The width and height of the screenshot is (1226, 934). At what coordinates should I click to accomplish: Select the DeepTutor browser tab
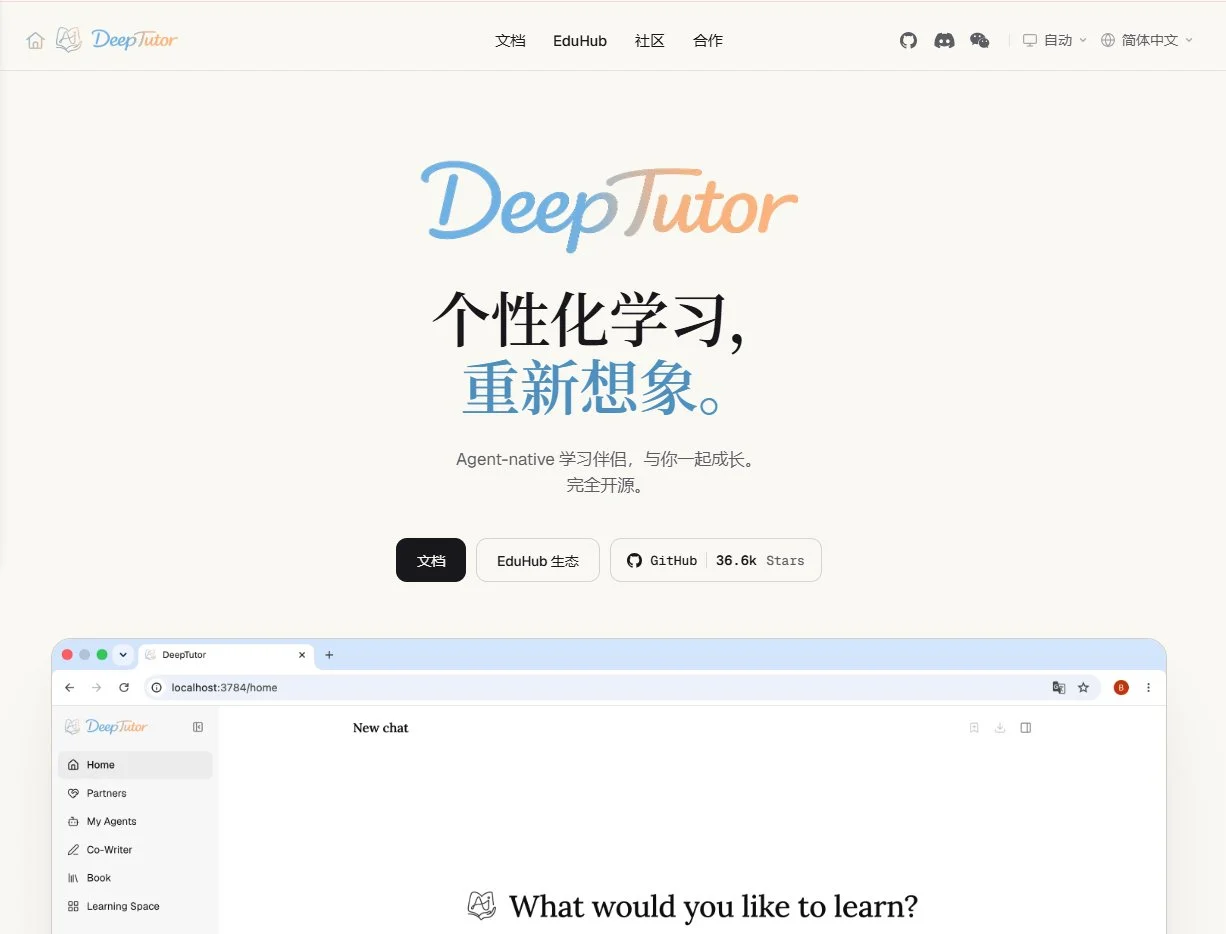point(226,655)
